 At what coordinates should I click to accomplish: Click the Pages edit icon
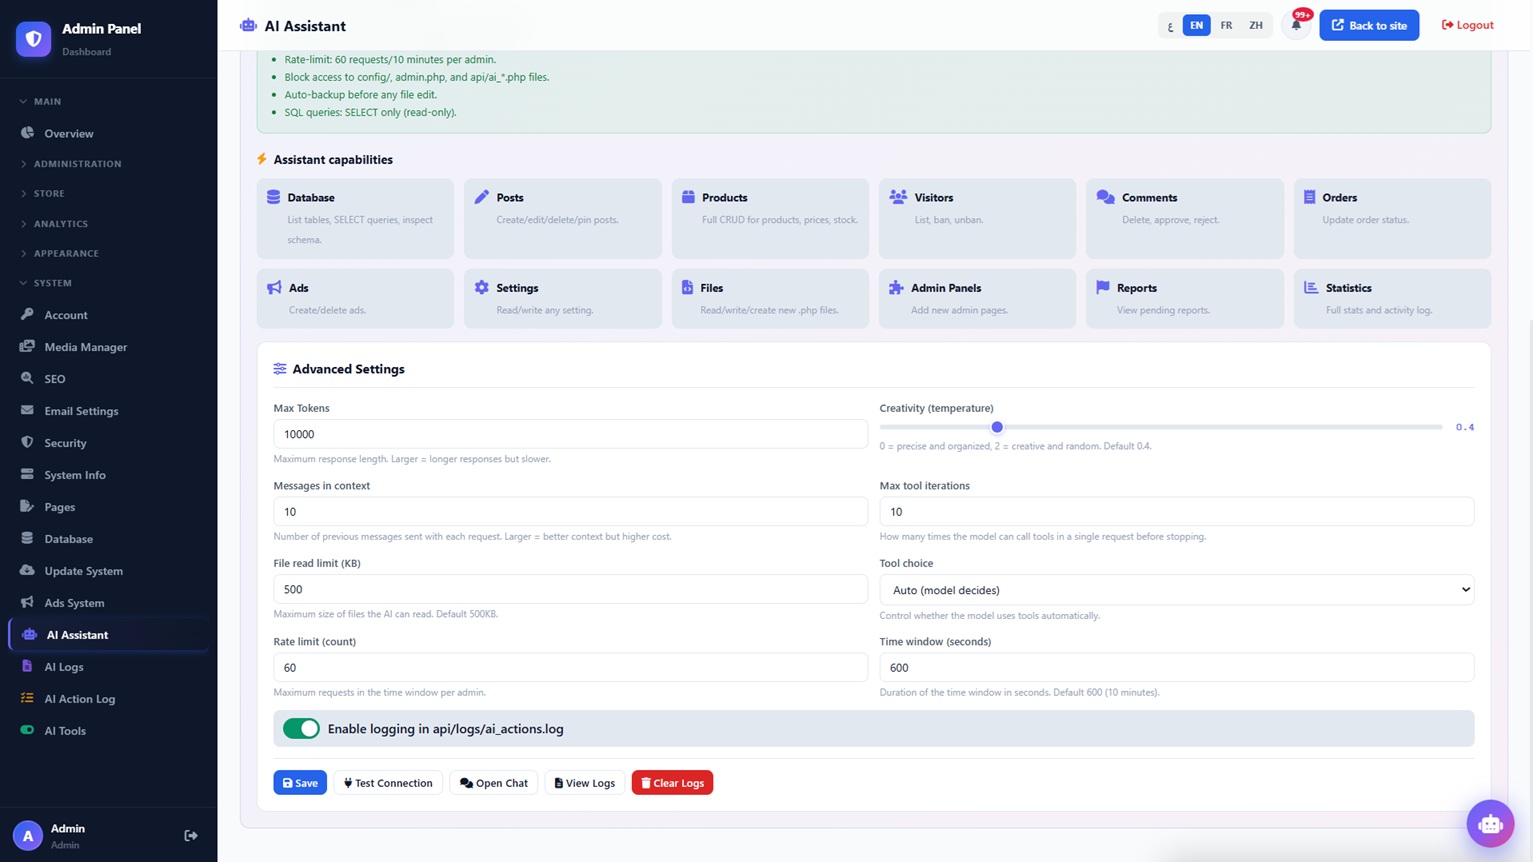pyautogui.click(x=27, y=506)
